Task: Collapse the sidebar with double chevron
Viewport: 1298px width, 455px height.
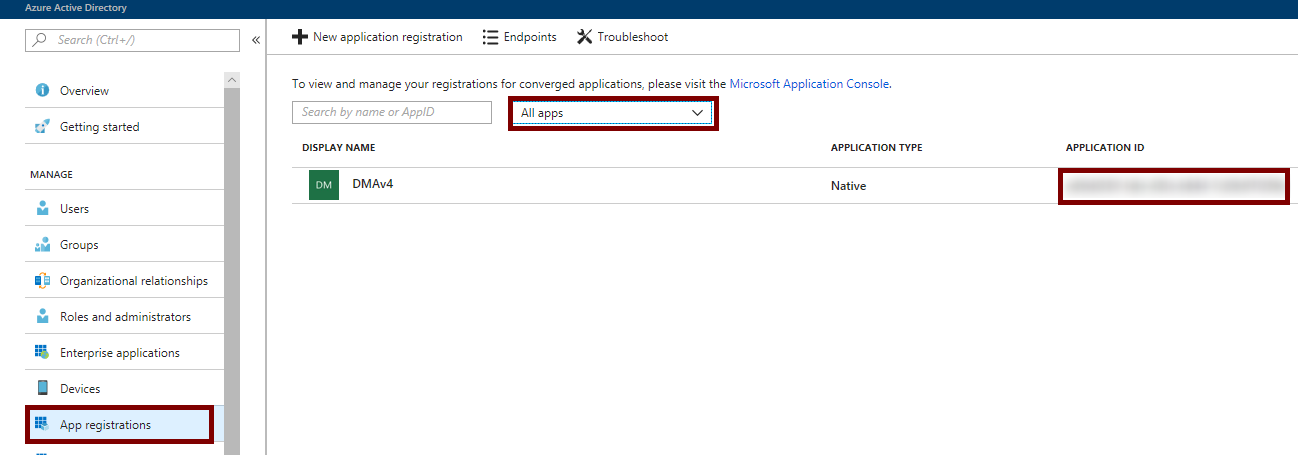Action: tap(255, 40)
